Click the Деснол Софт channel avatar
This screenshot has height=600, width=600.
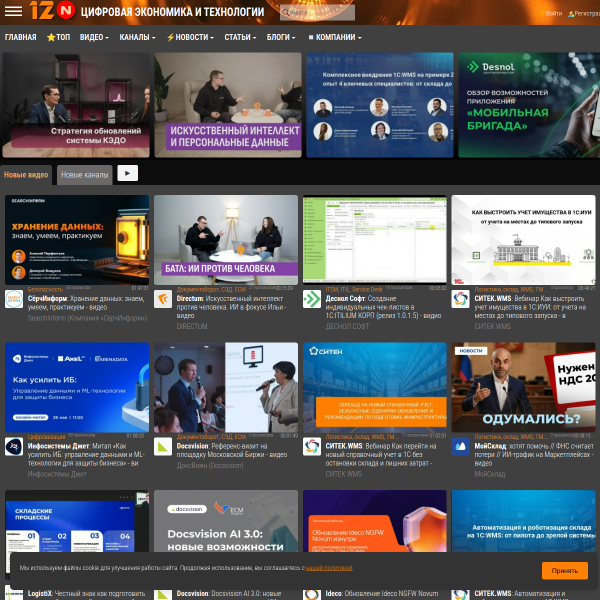click(x=312, y=299)
